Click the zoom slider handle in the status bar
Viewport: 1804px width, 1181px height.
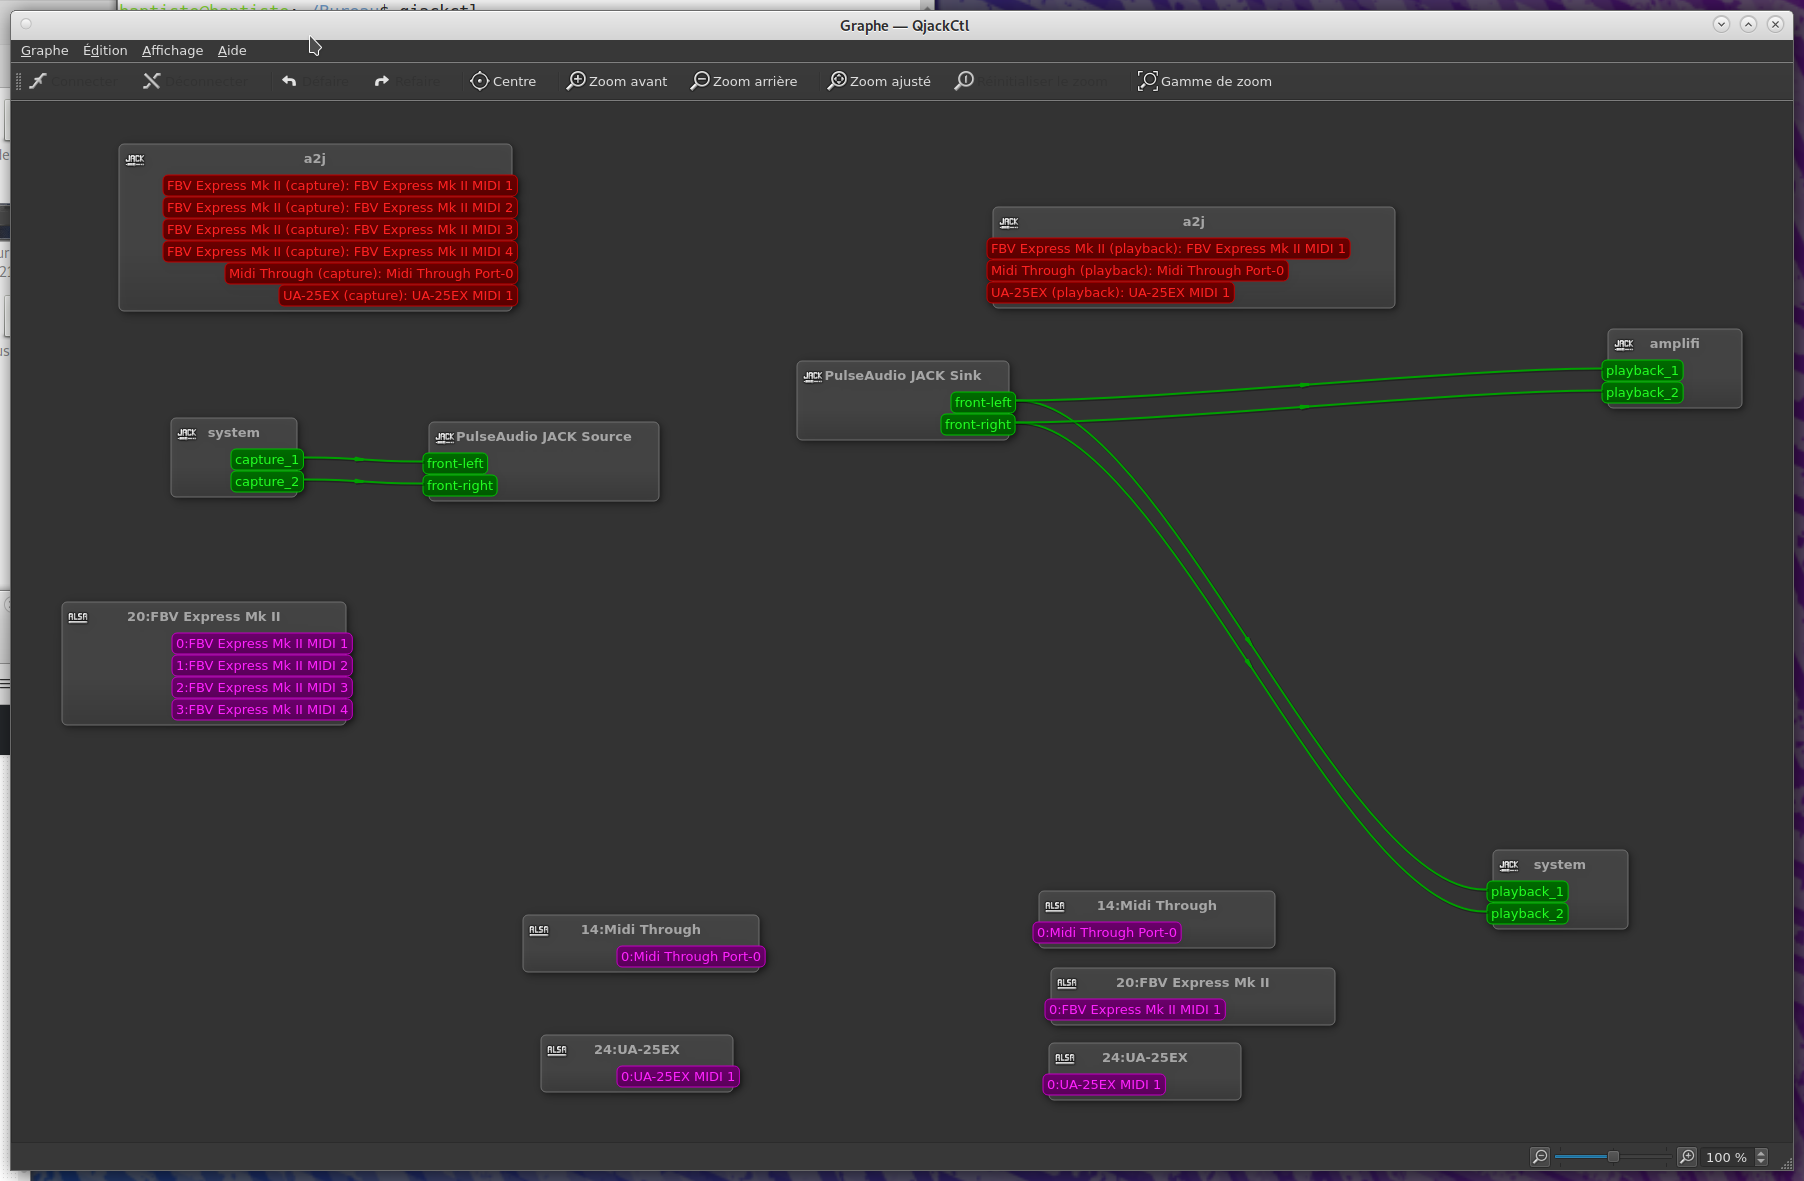(1613, 1157)
